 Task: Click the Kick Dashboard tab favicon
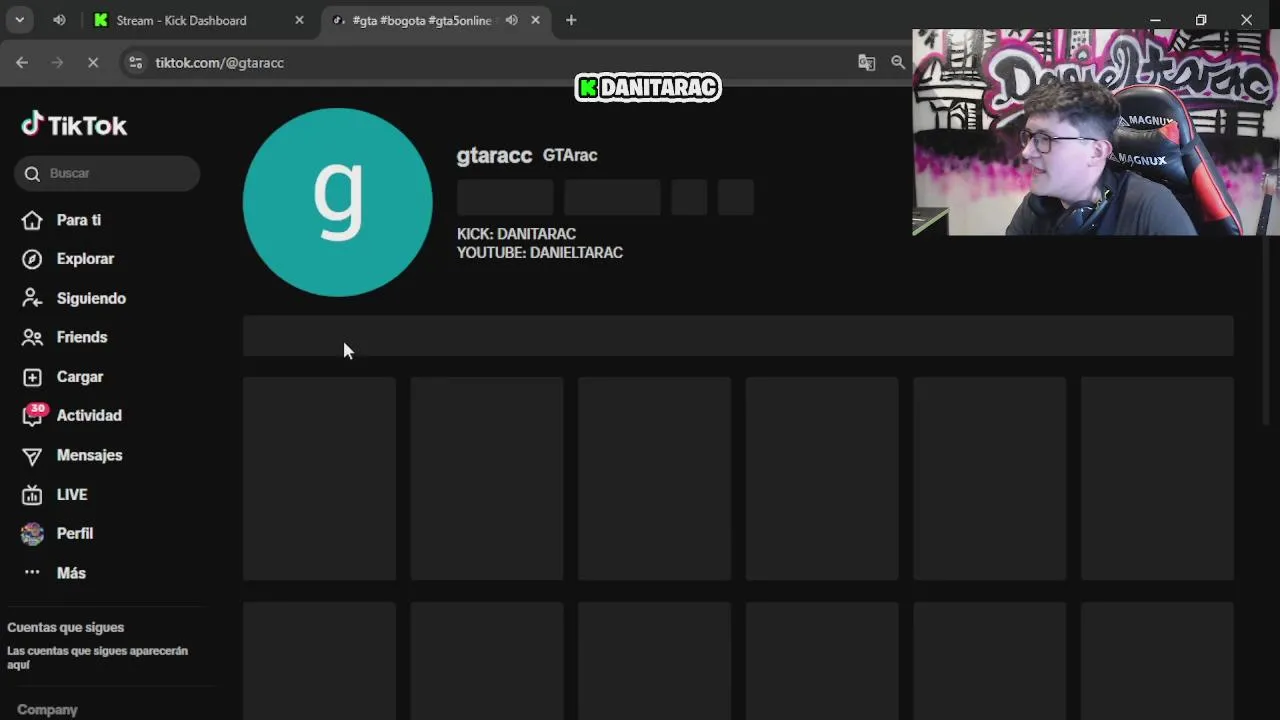click(x=100, y=20)
